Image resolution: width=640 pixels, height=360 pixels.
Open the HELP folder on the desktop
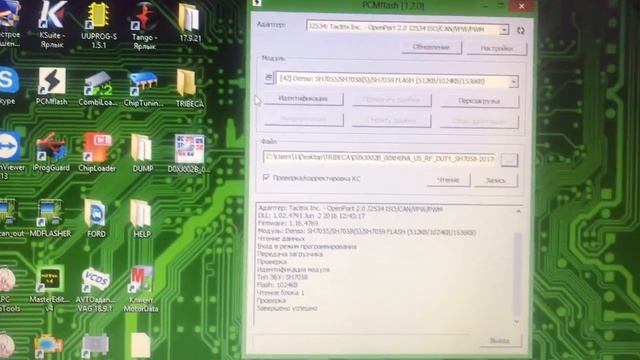click(x=142, y=219)
